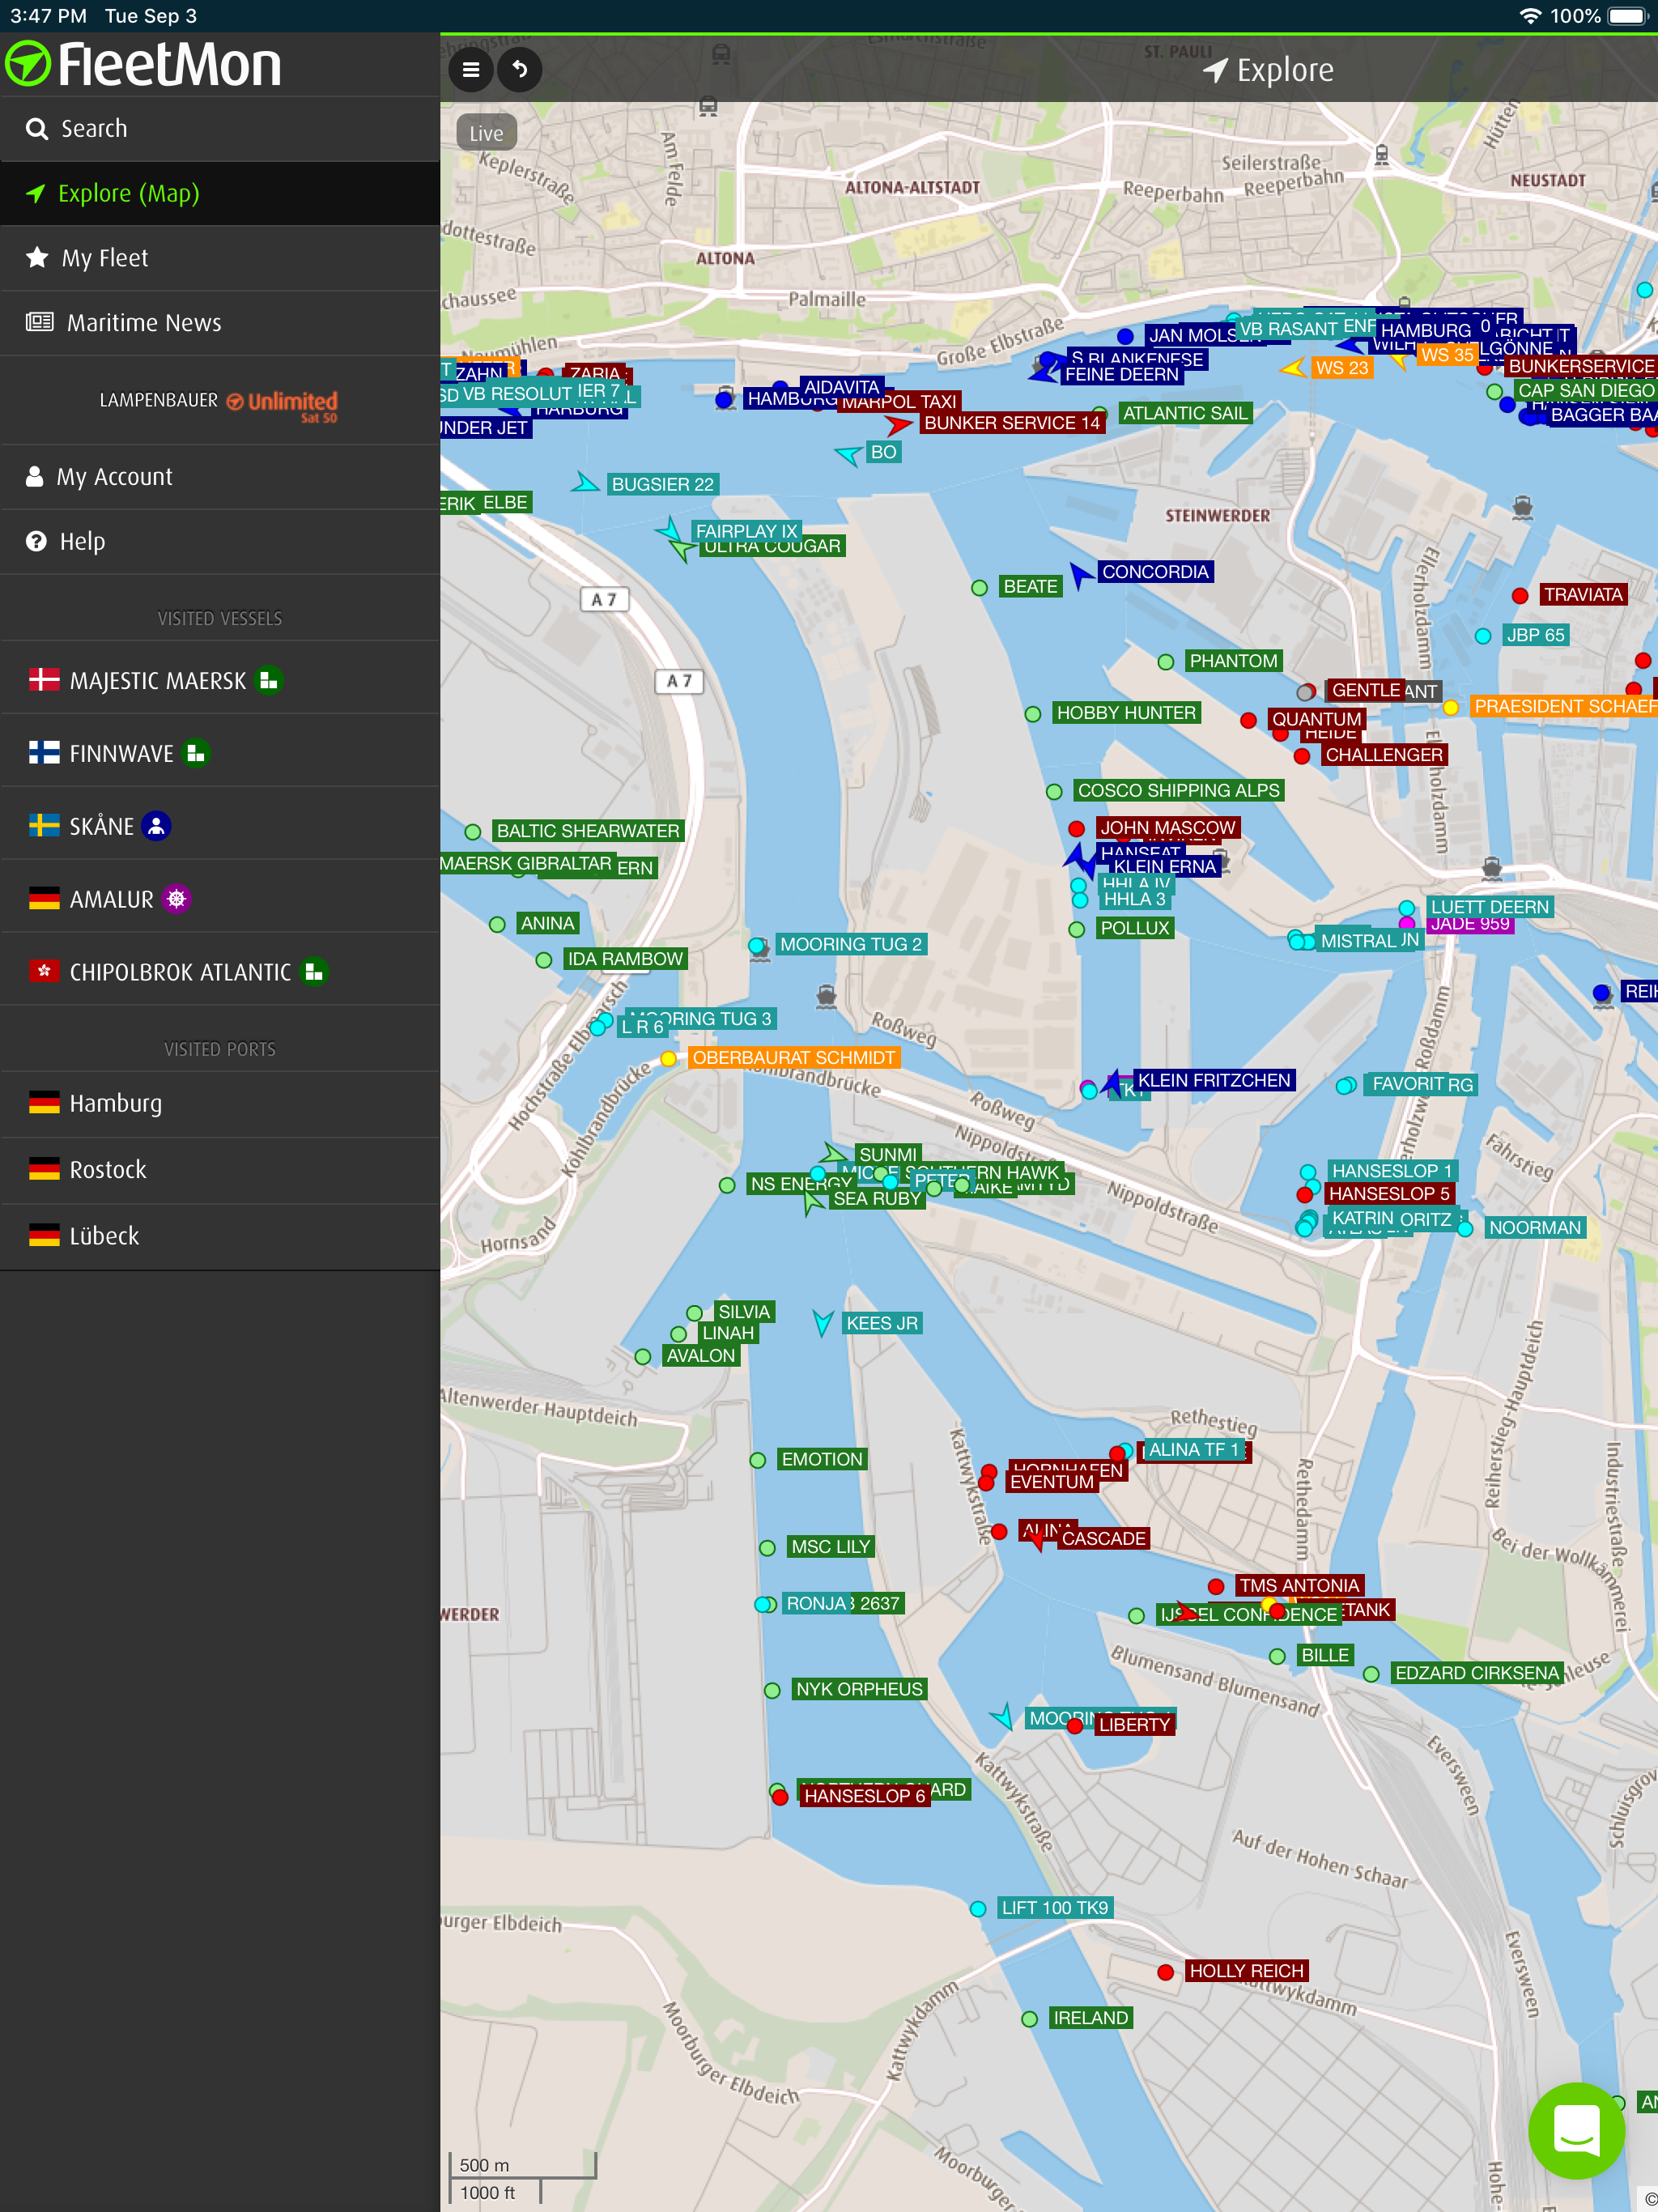Click the Denmark flag next to MAJESTIC MAERSK
Screen dimensions: 1658x2212
[44, 681]
